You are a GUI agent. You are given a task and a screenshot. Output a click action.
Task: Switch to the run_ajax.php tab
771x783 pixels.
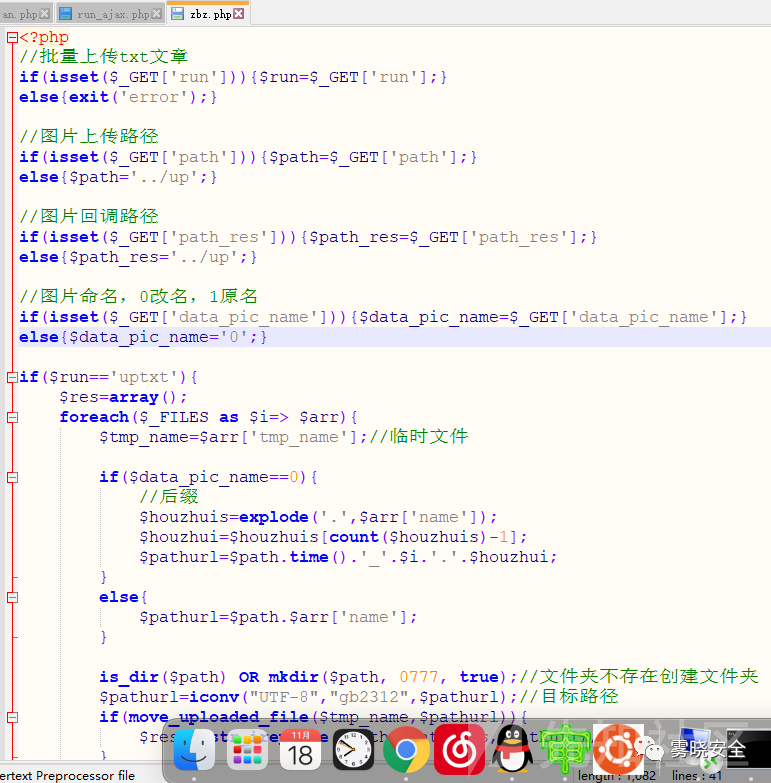(113, 14)
